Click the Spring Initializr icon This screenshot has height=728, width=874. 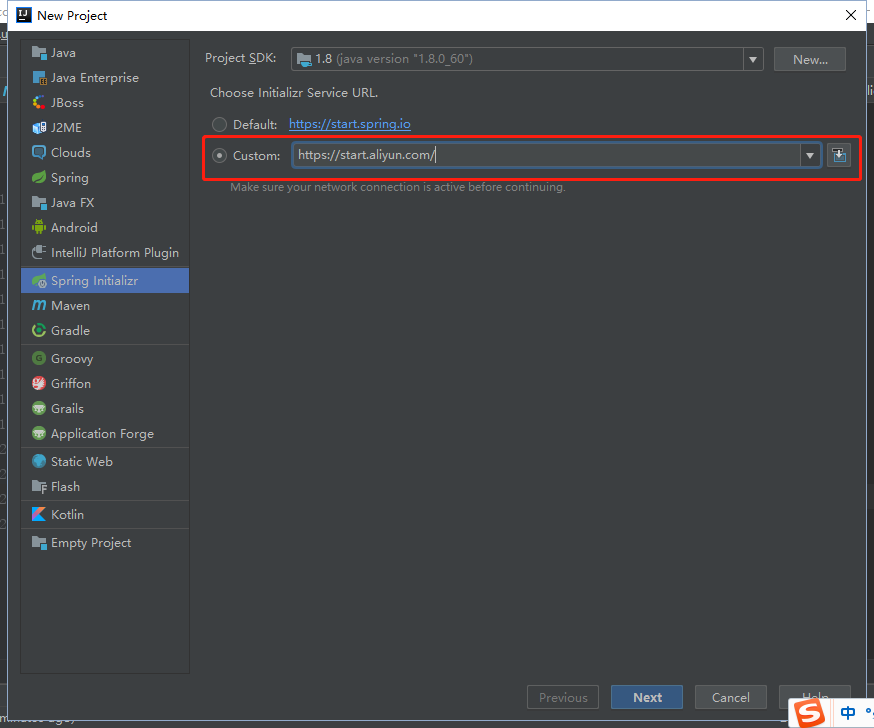(39, 280)
